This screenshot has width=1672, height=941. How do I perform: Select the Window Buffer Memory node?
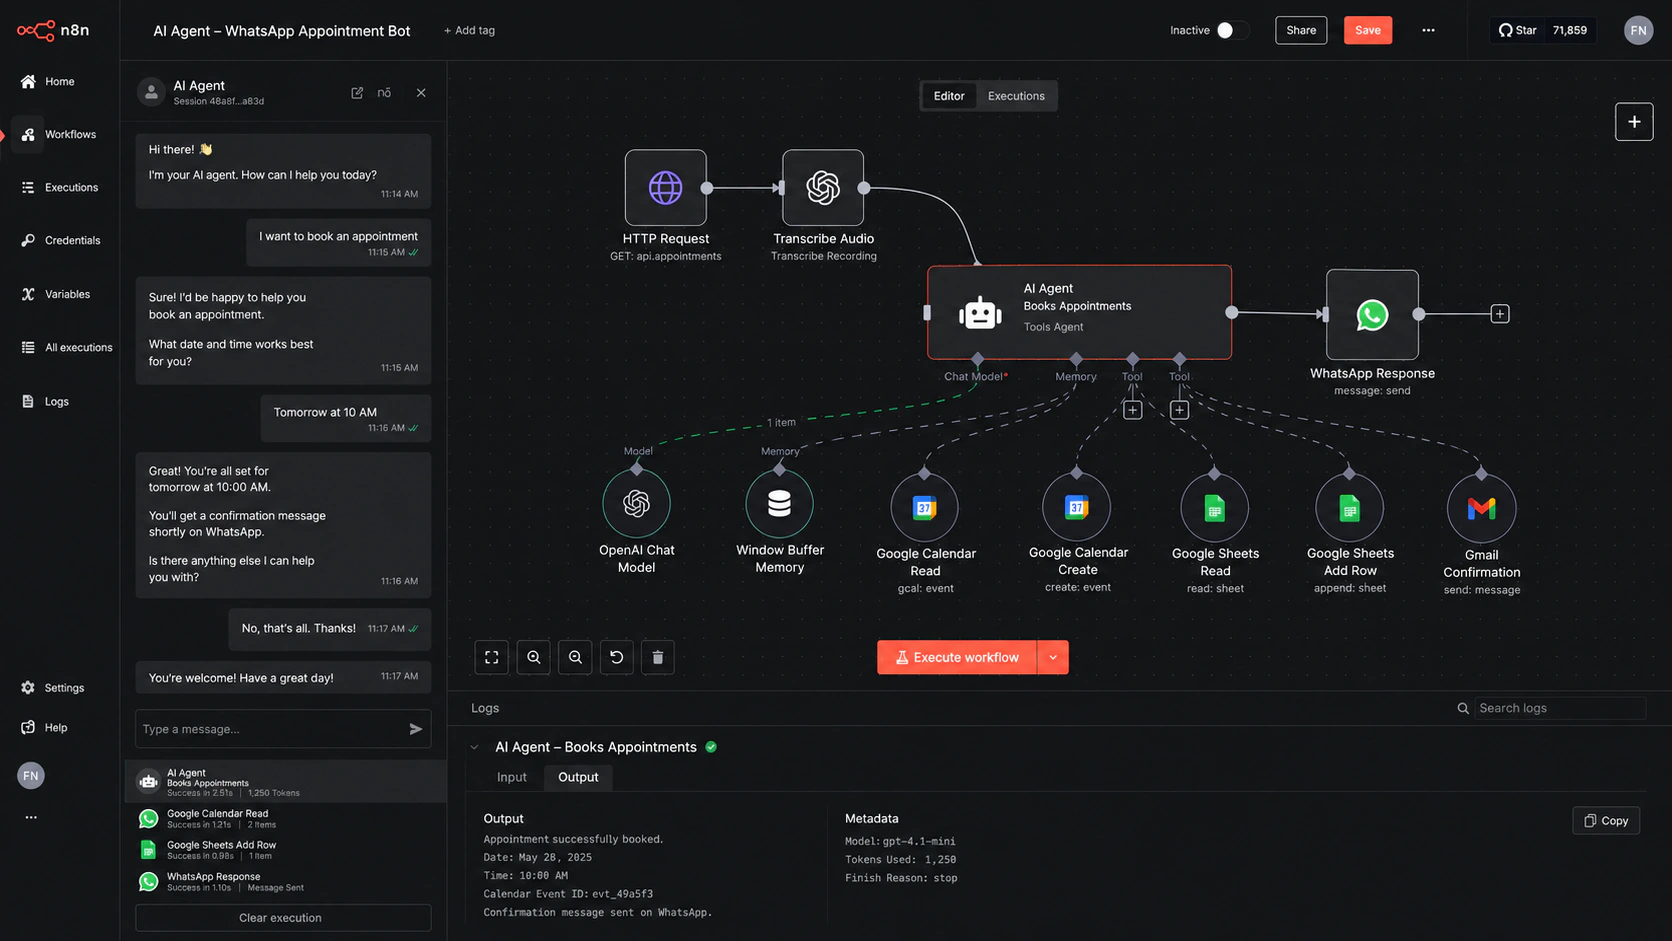779,503
